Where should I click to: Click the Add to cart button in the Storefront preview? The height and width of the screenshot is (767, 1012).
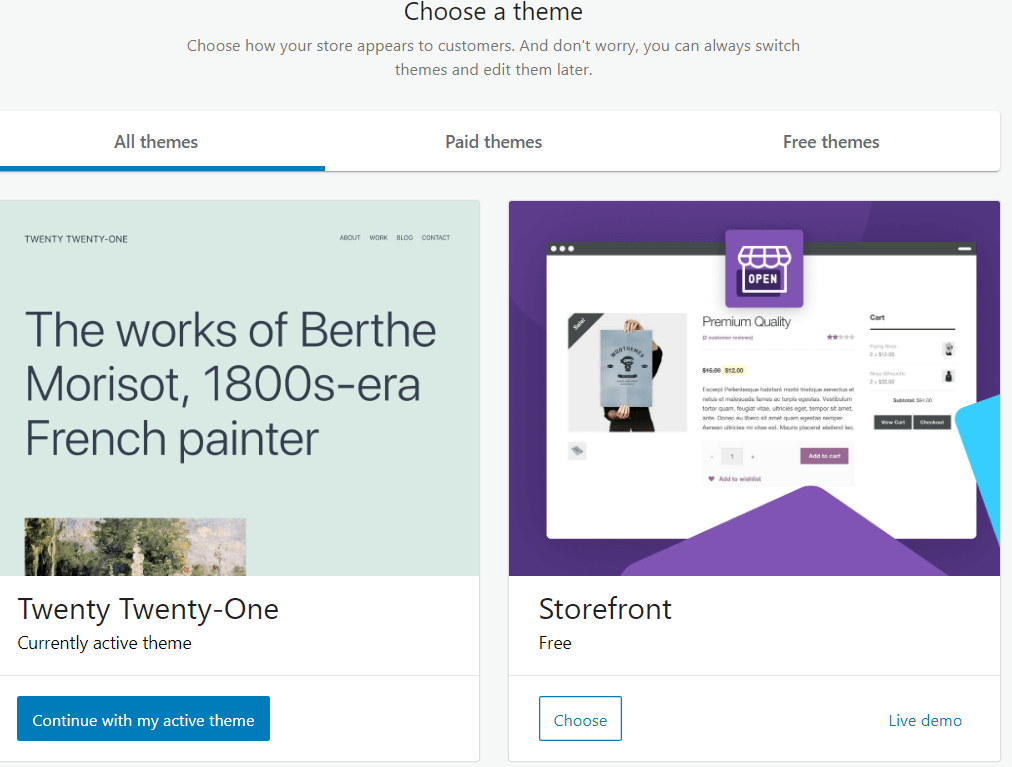click(824, 456)
